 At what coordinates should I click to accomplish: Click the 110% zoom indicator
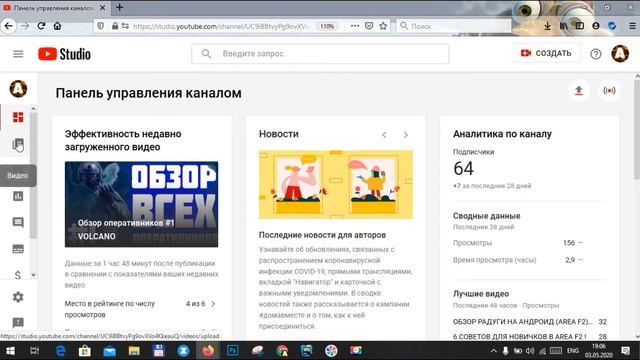point(327,26)
